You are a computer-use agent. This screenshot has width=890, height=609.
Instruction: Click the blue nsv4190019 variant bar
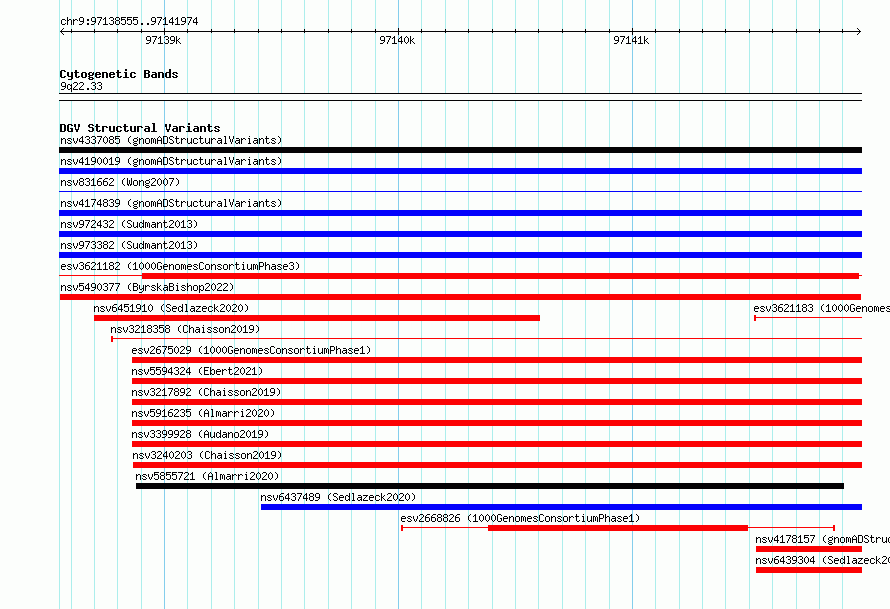(460, 171)
